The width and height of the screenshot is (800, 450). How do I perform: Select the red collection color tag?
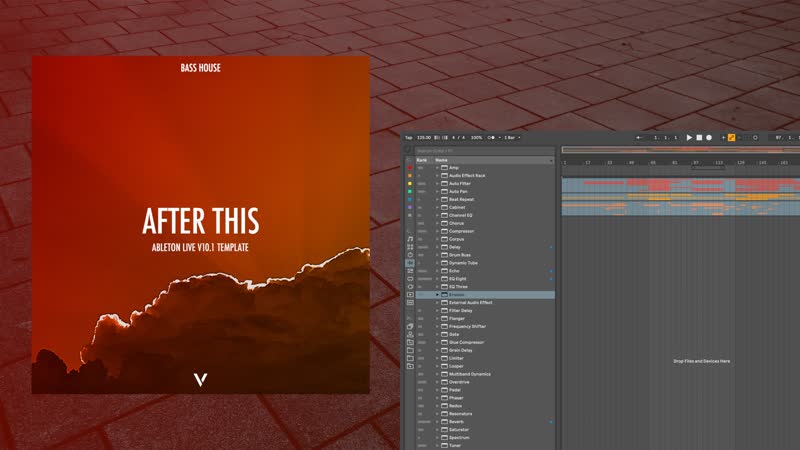410,167
